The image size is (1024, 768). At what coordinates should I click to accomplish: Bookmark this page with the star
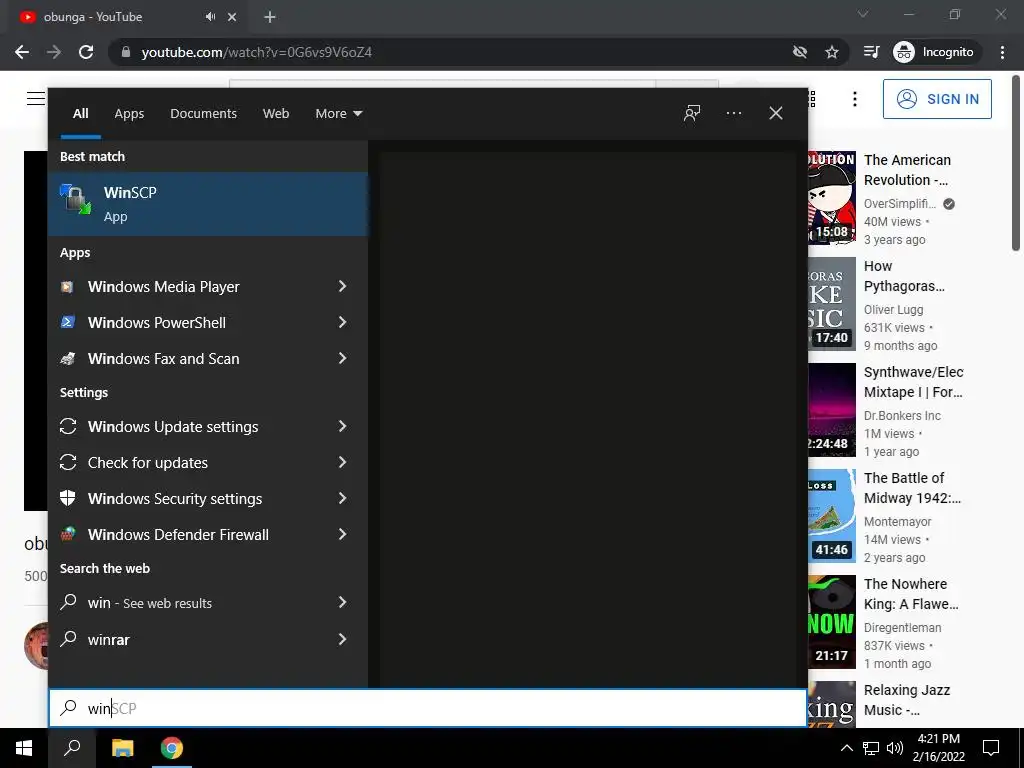click(831, 52)
